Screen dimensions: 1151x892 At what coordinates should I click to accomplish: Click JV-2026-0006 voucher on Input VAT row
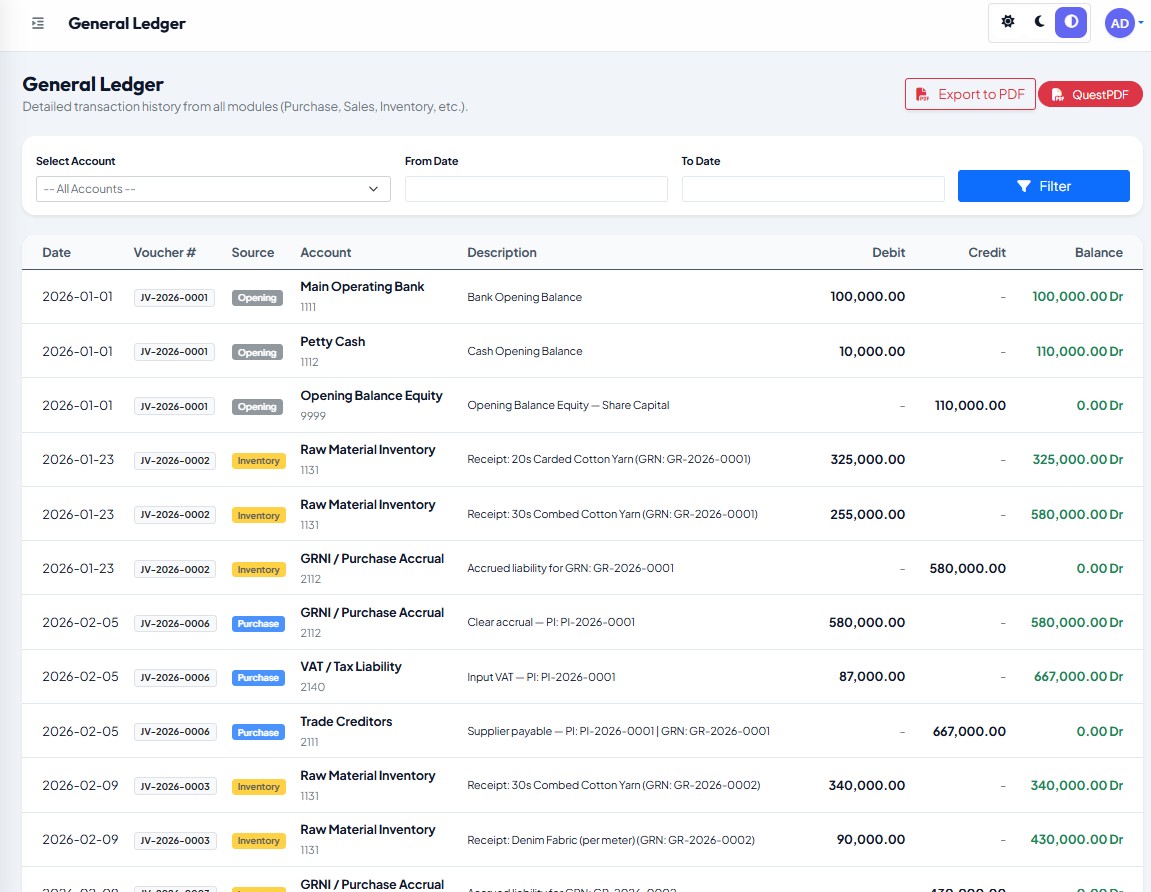pos(175,678)
